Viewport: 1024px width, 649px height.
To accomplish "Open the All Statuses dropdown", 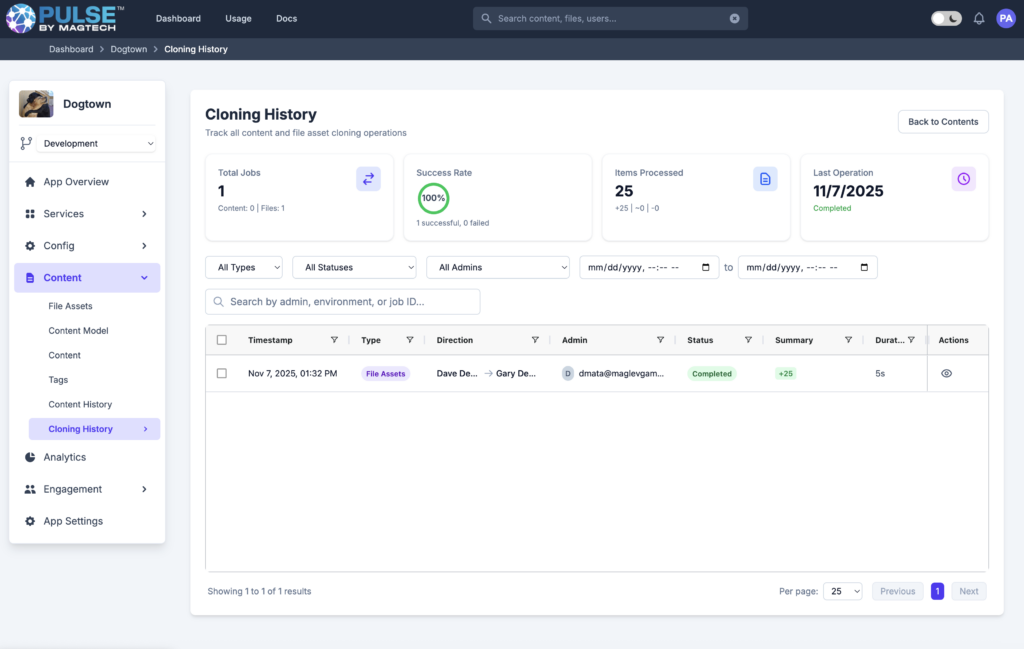I will (x=354, y=267).
